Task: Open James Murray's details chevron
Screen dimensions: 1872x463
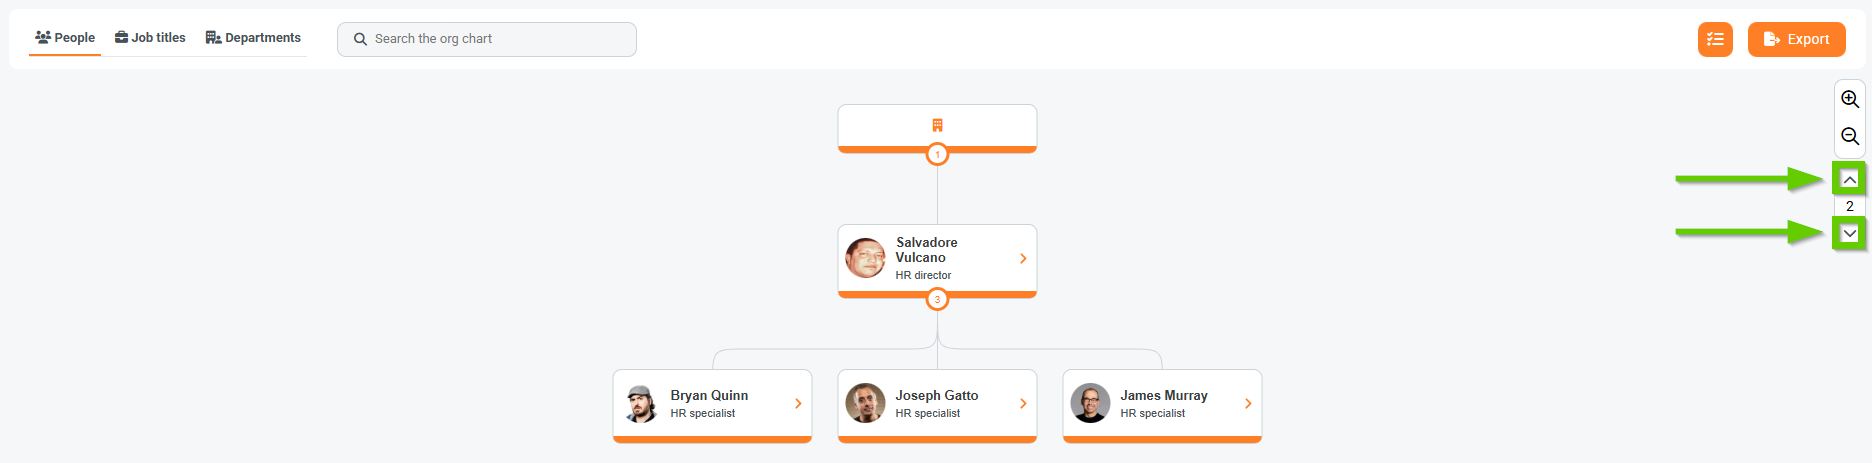Action: (x=1248, y=403)
